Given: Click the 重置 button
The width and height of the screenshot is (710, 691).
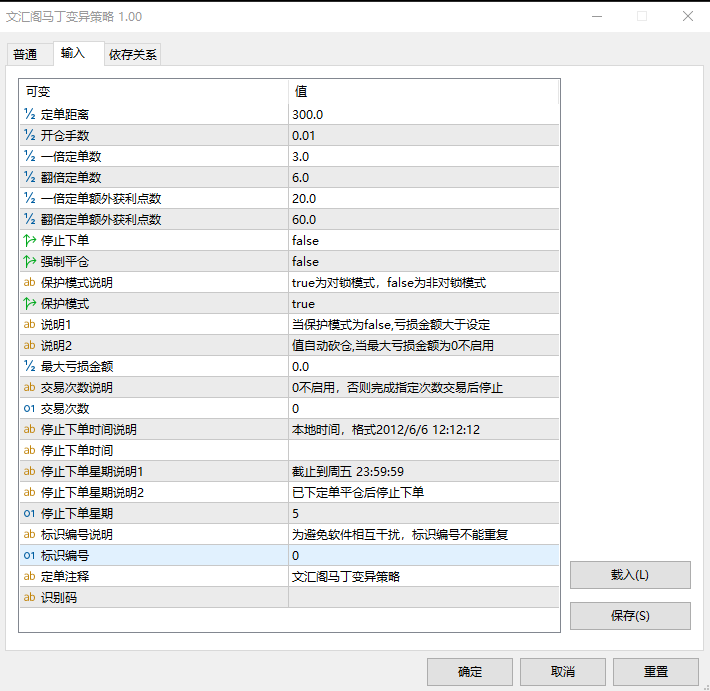Looking at the screenshot, I should tap(655, 671).
